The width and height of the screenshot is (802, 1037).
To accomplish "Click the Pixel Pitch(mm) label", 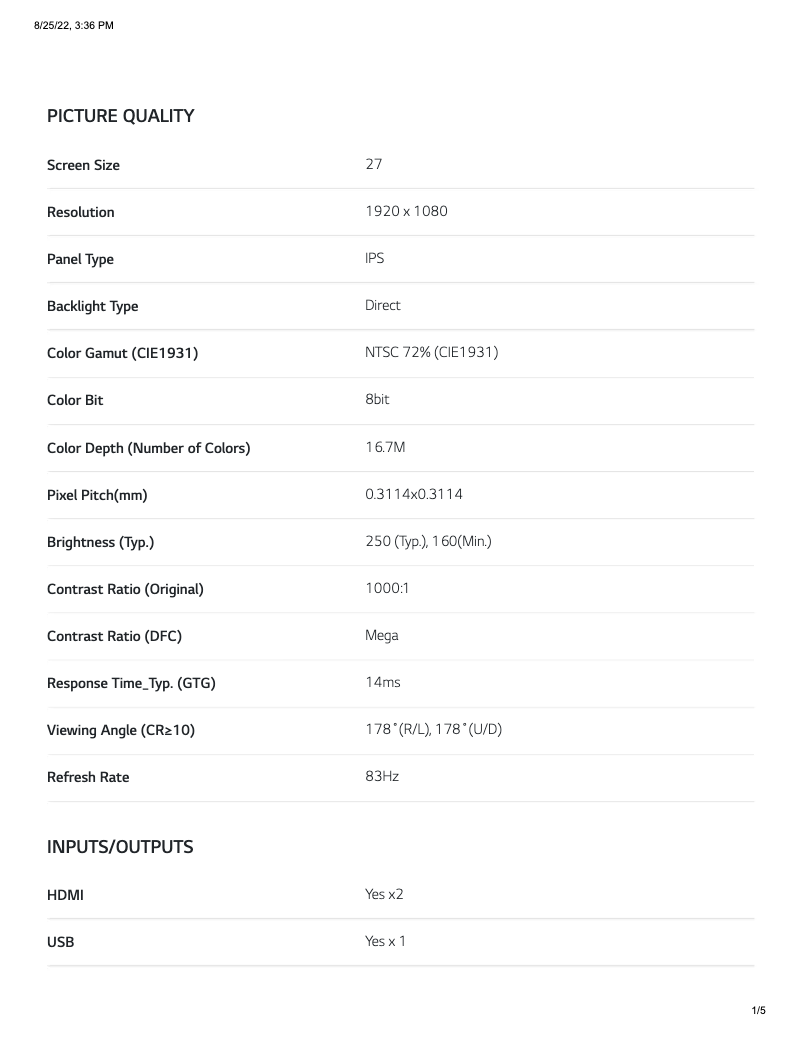I will click(97, 495).
